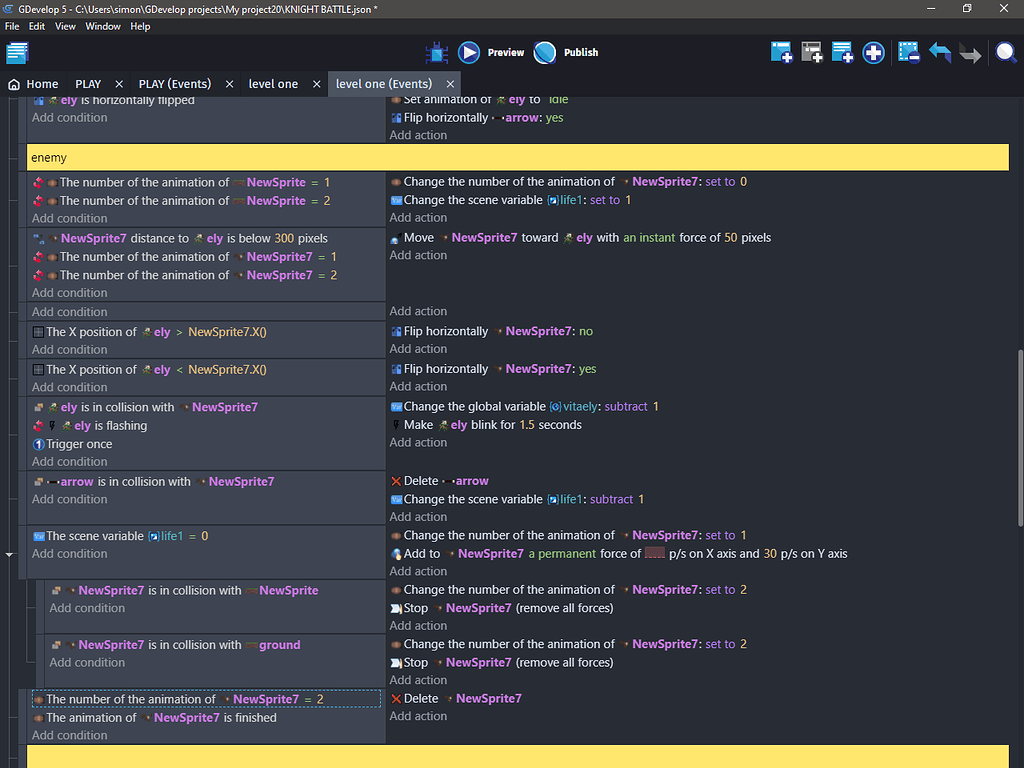The image size is (1024, 768).
Task: Click Add action under Delete NewSprite7
Action: (418, 716)
